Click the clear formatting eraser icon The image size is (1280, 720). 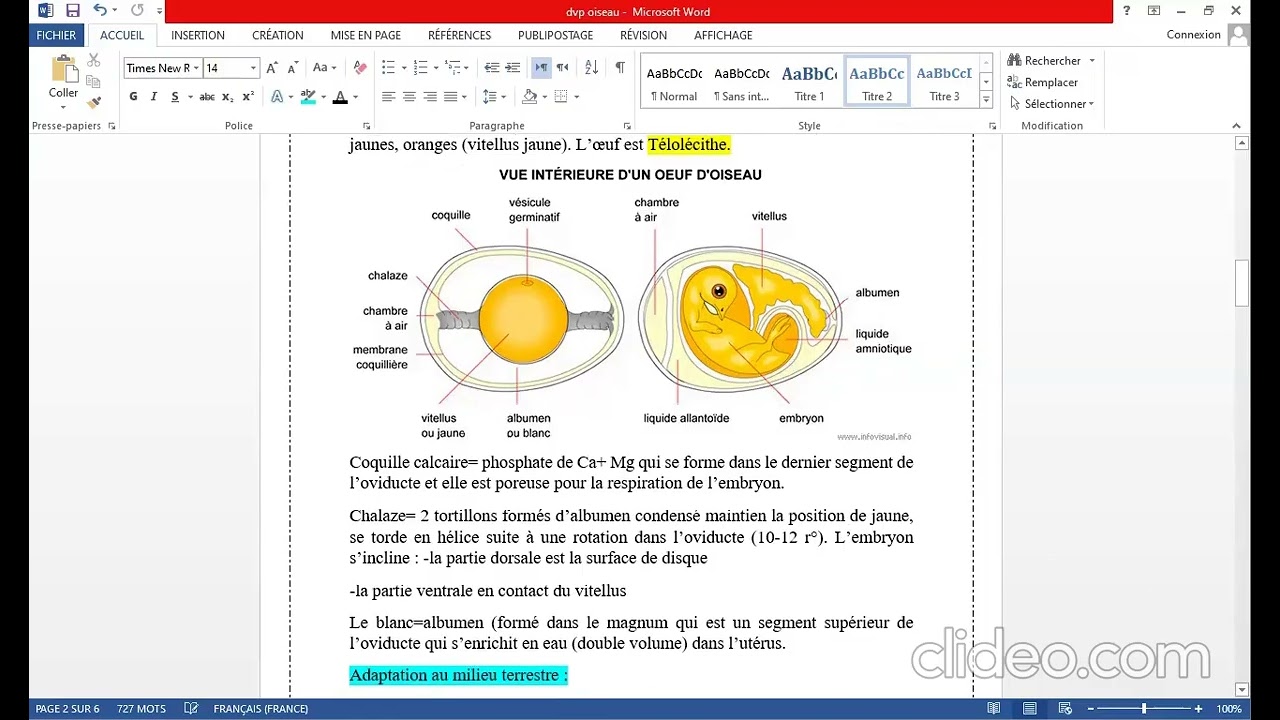(x=360, y=68)
